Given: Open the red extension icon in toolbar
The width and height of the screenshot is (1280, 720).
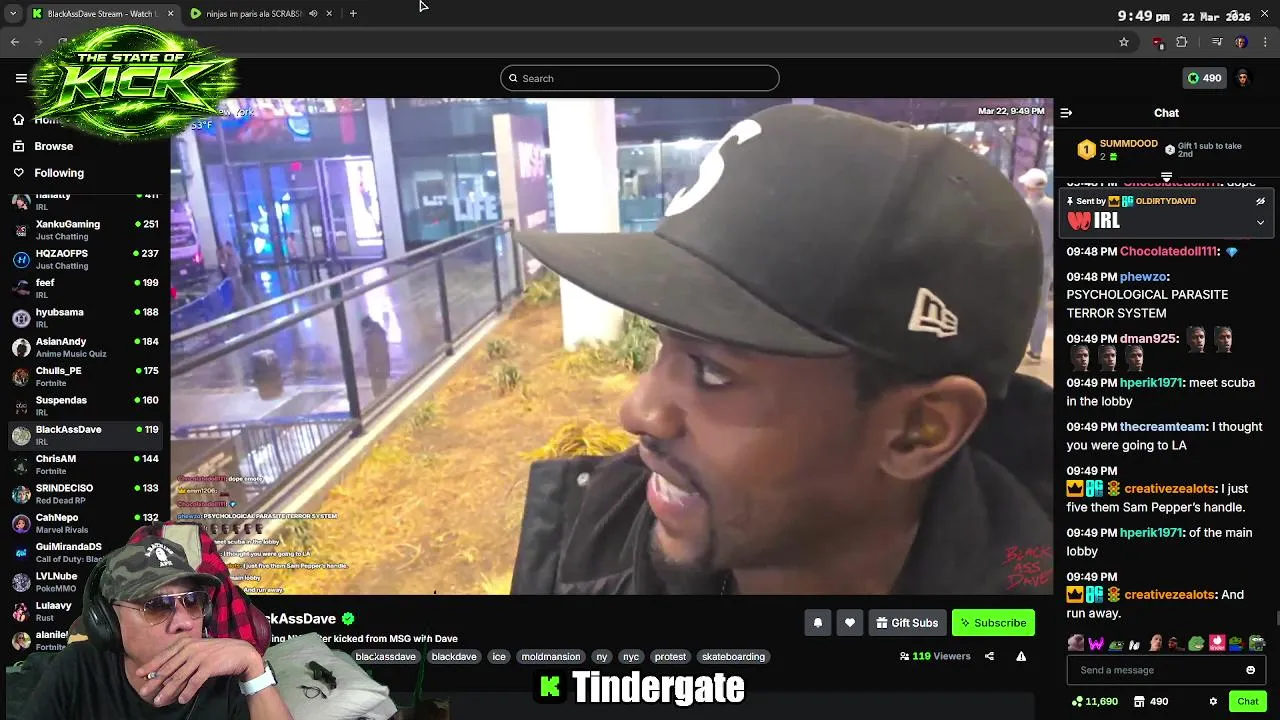Looking at the screenshot, I should pyautogui.click(x=1158, y=42).
